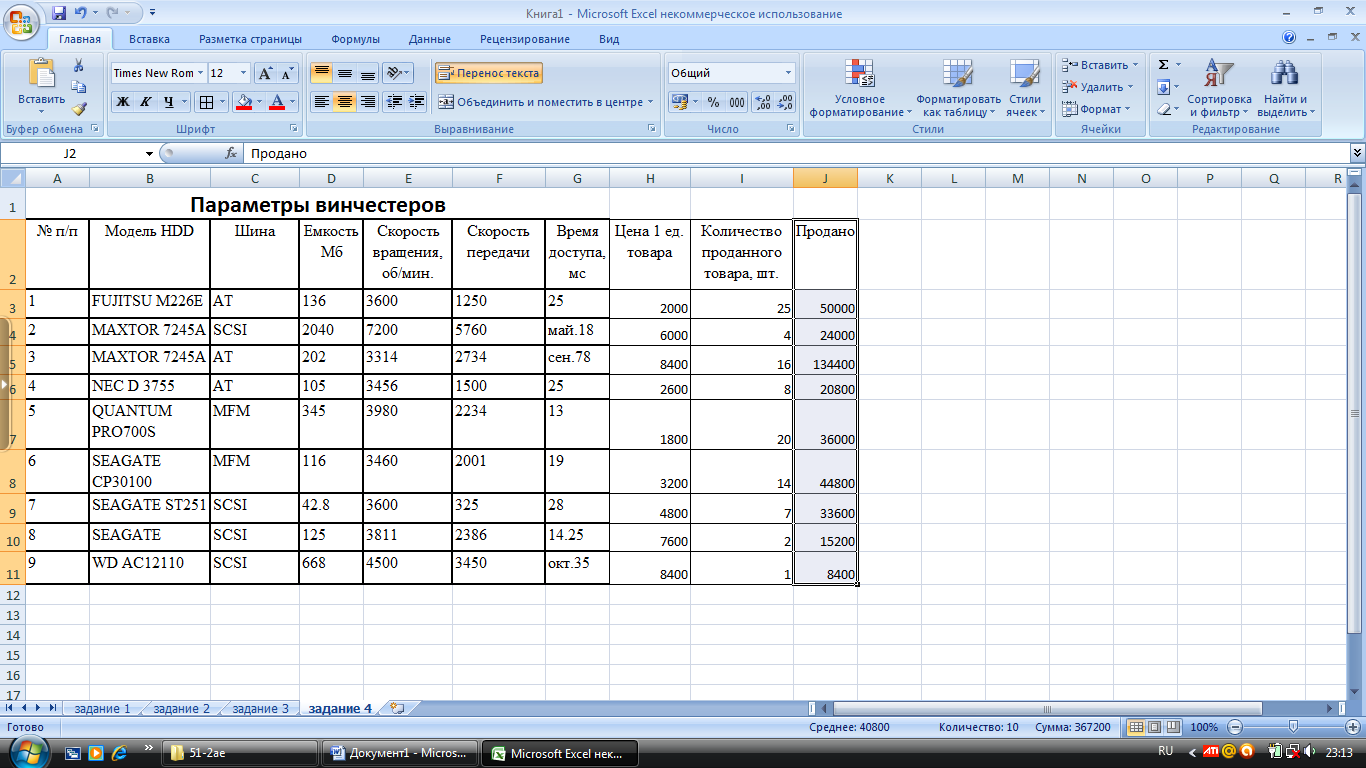Screen dimensions: 1366x768
Task: Open Найти и выделить menu
Action: [1285, 88]
